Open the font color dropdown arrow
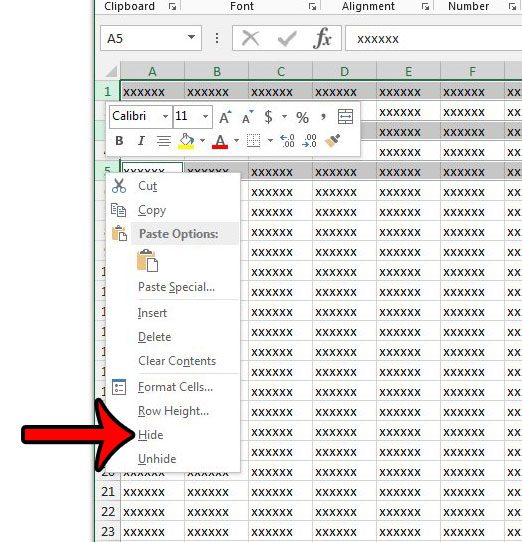Viewport: 522px width, 542px height. (x=236, y=141)
